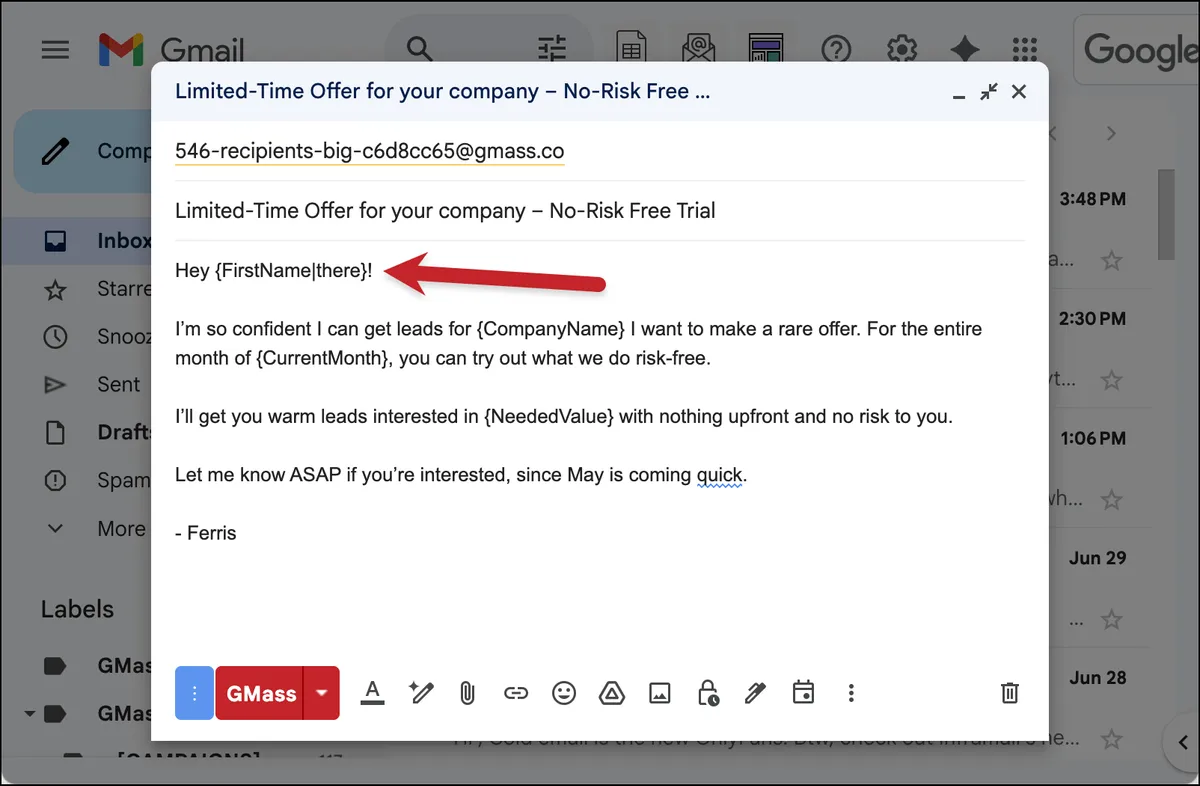
Task: Insert files using Google Drive icon
Action: click(x=611, y=693)
